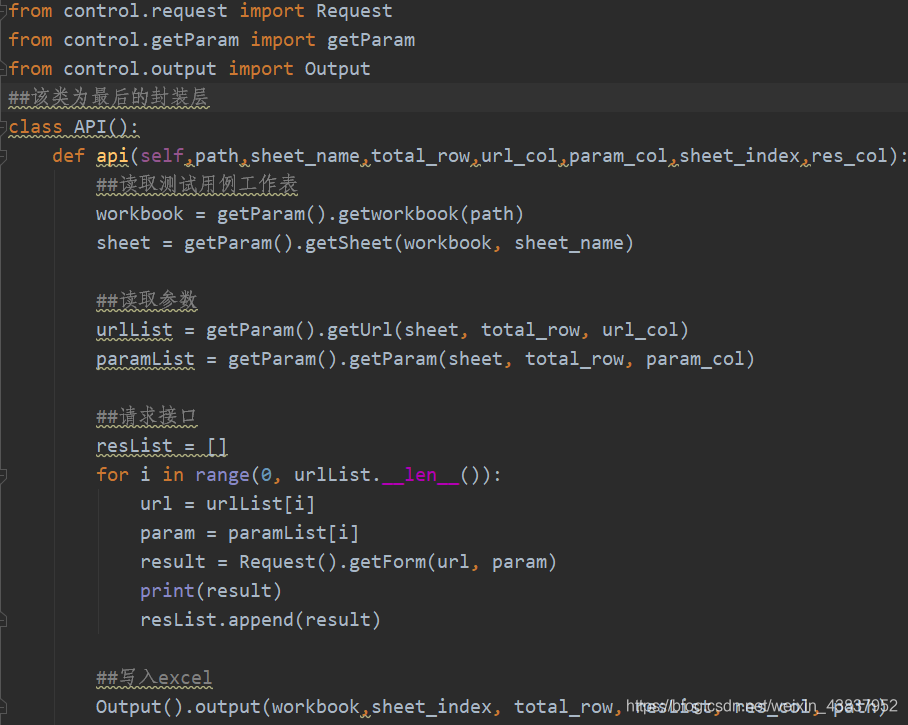Image resolution: width=908 pixels, height=725 pixels.
Task: Click 'paramList' variable at its assignment
Action: coord(145,359)
